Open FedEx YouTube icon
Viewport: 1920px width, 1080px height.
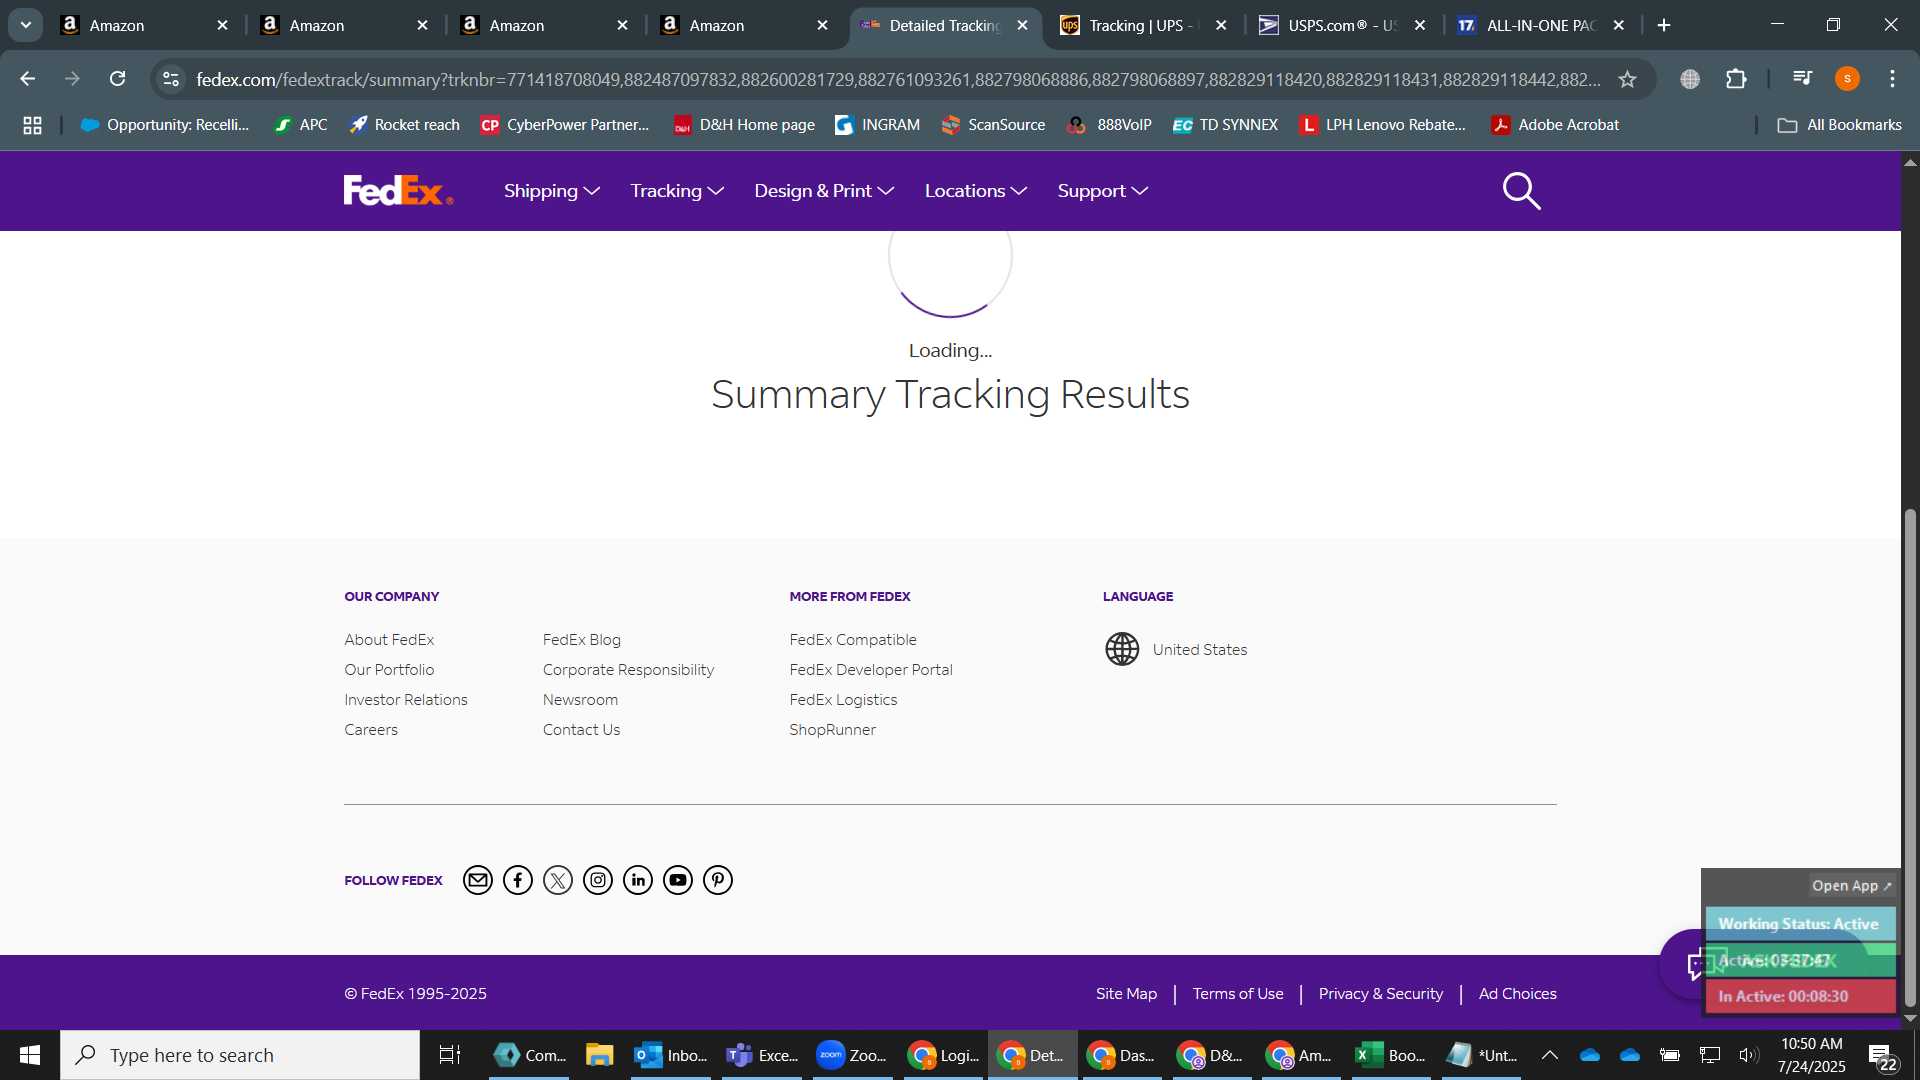[678, 880]
